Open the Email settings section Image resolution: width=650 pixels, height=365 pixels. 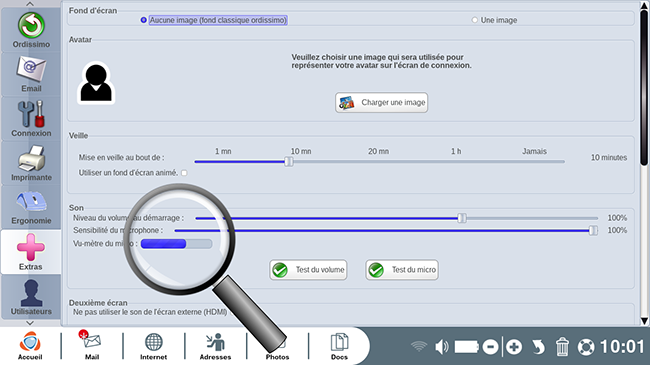point(31,75)
